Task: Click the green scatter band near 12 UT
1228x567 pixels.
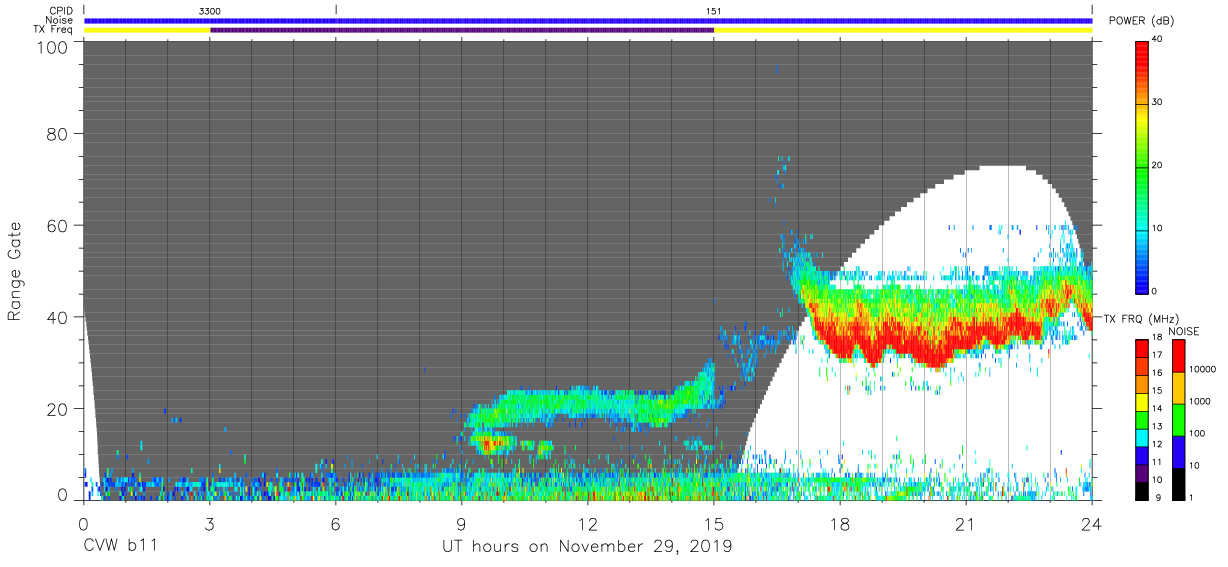Action: tap(590, 405)
